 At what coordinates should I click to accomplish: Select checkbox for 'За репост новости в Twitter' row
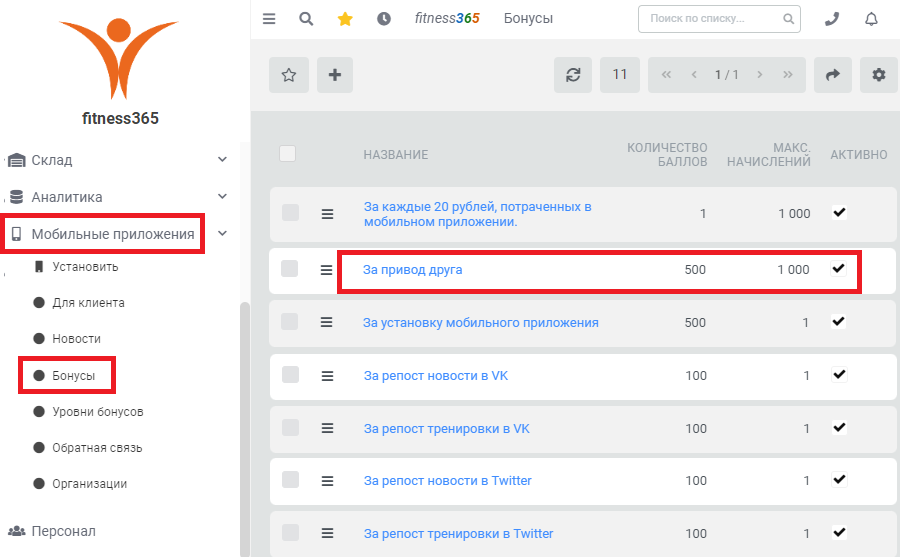[x=290, y=479]
